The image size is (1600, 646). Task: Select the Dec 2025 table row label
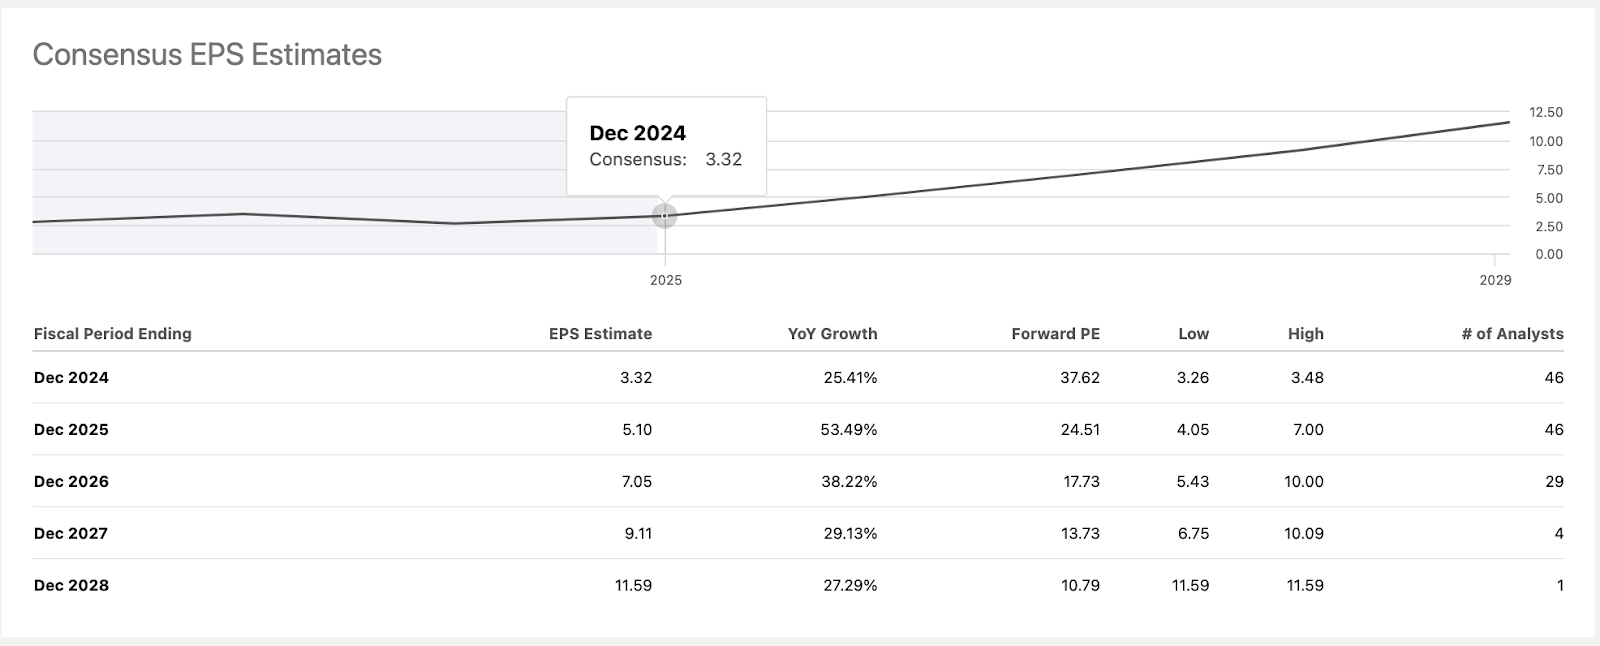click(71, 430)
